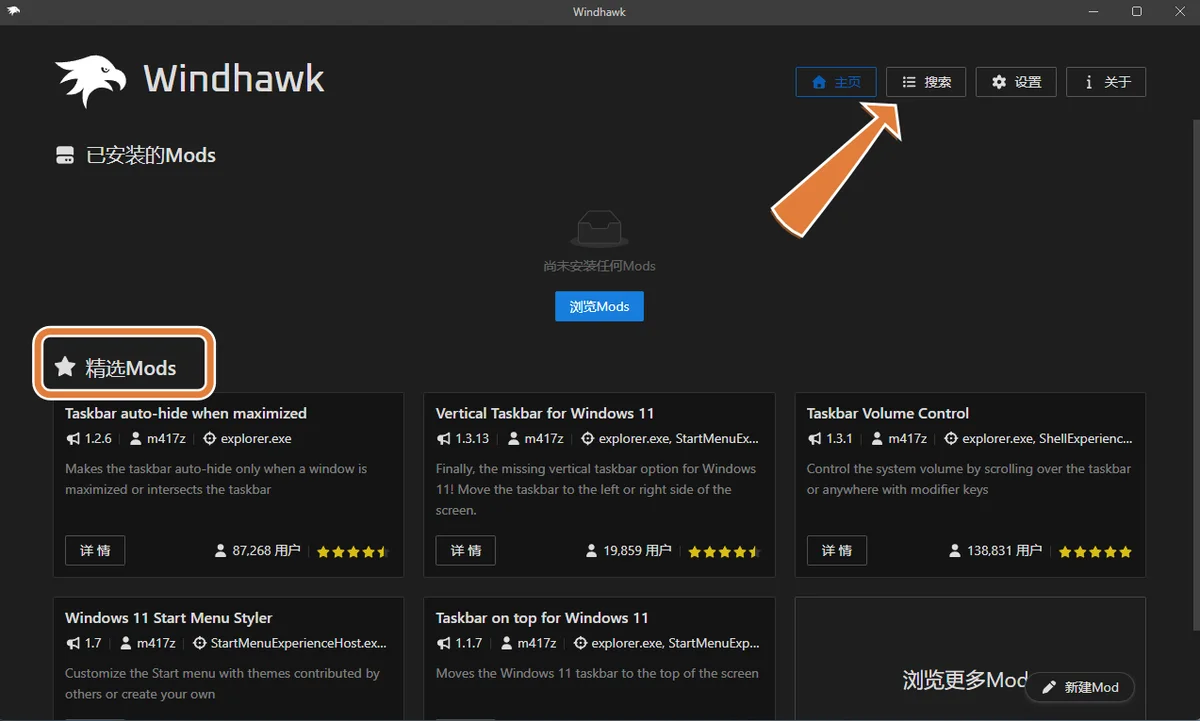Image resolution: width=1200 pixels, height=721 pixels.
Task: Click the 已安装的Mods heading
Action: click(x=151, y=156)
